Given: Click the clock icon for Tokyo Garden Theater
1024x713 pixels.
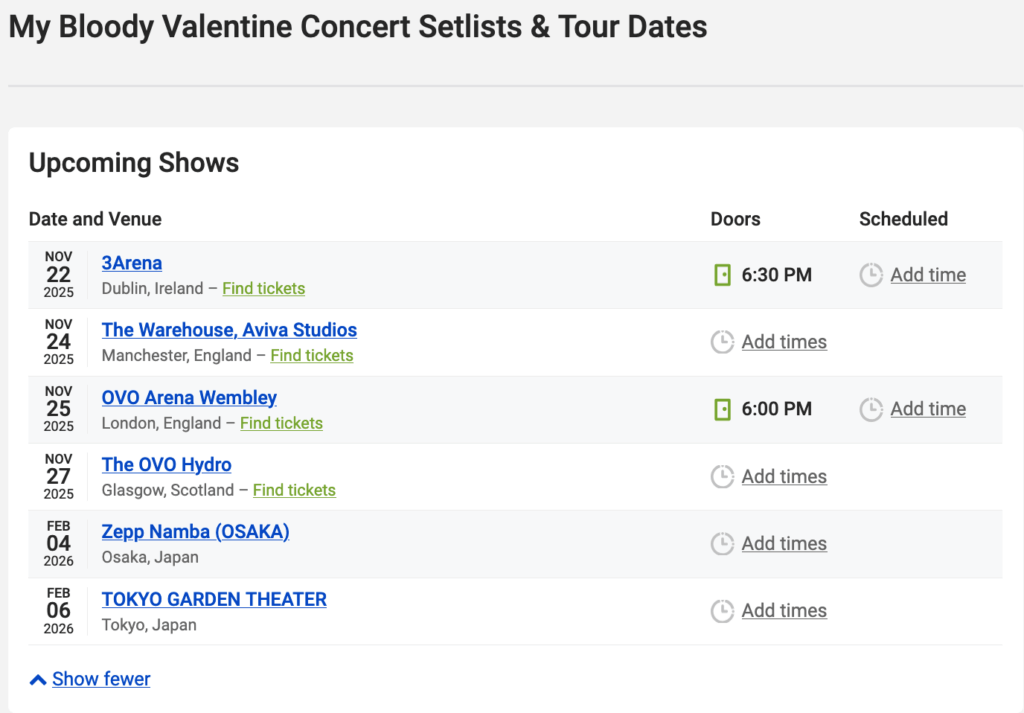Looking at the screenshot, I should point(722,611).
